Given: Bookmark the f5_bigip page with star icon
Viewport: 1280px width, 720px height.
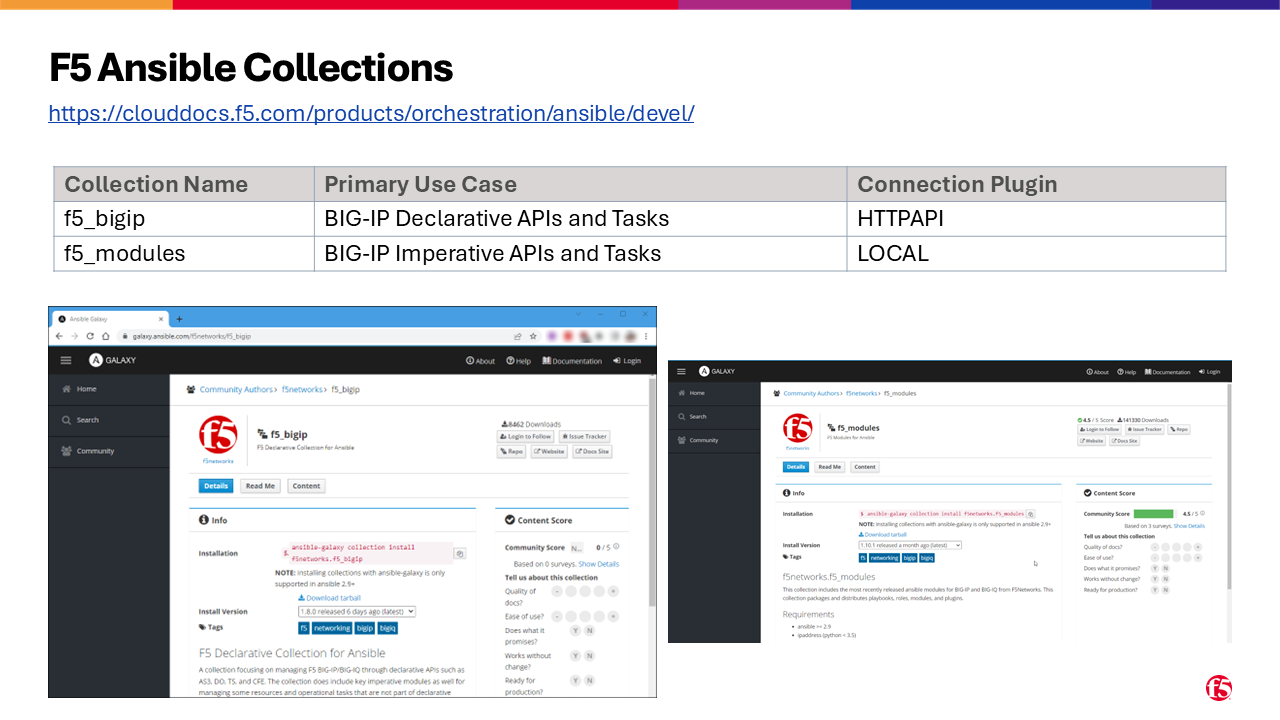Looking at the screenshot, I should pyautogui.click(x=533, y=336).
